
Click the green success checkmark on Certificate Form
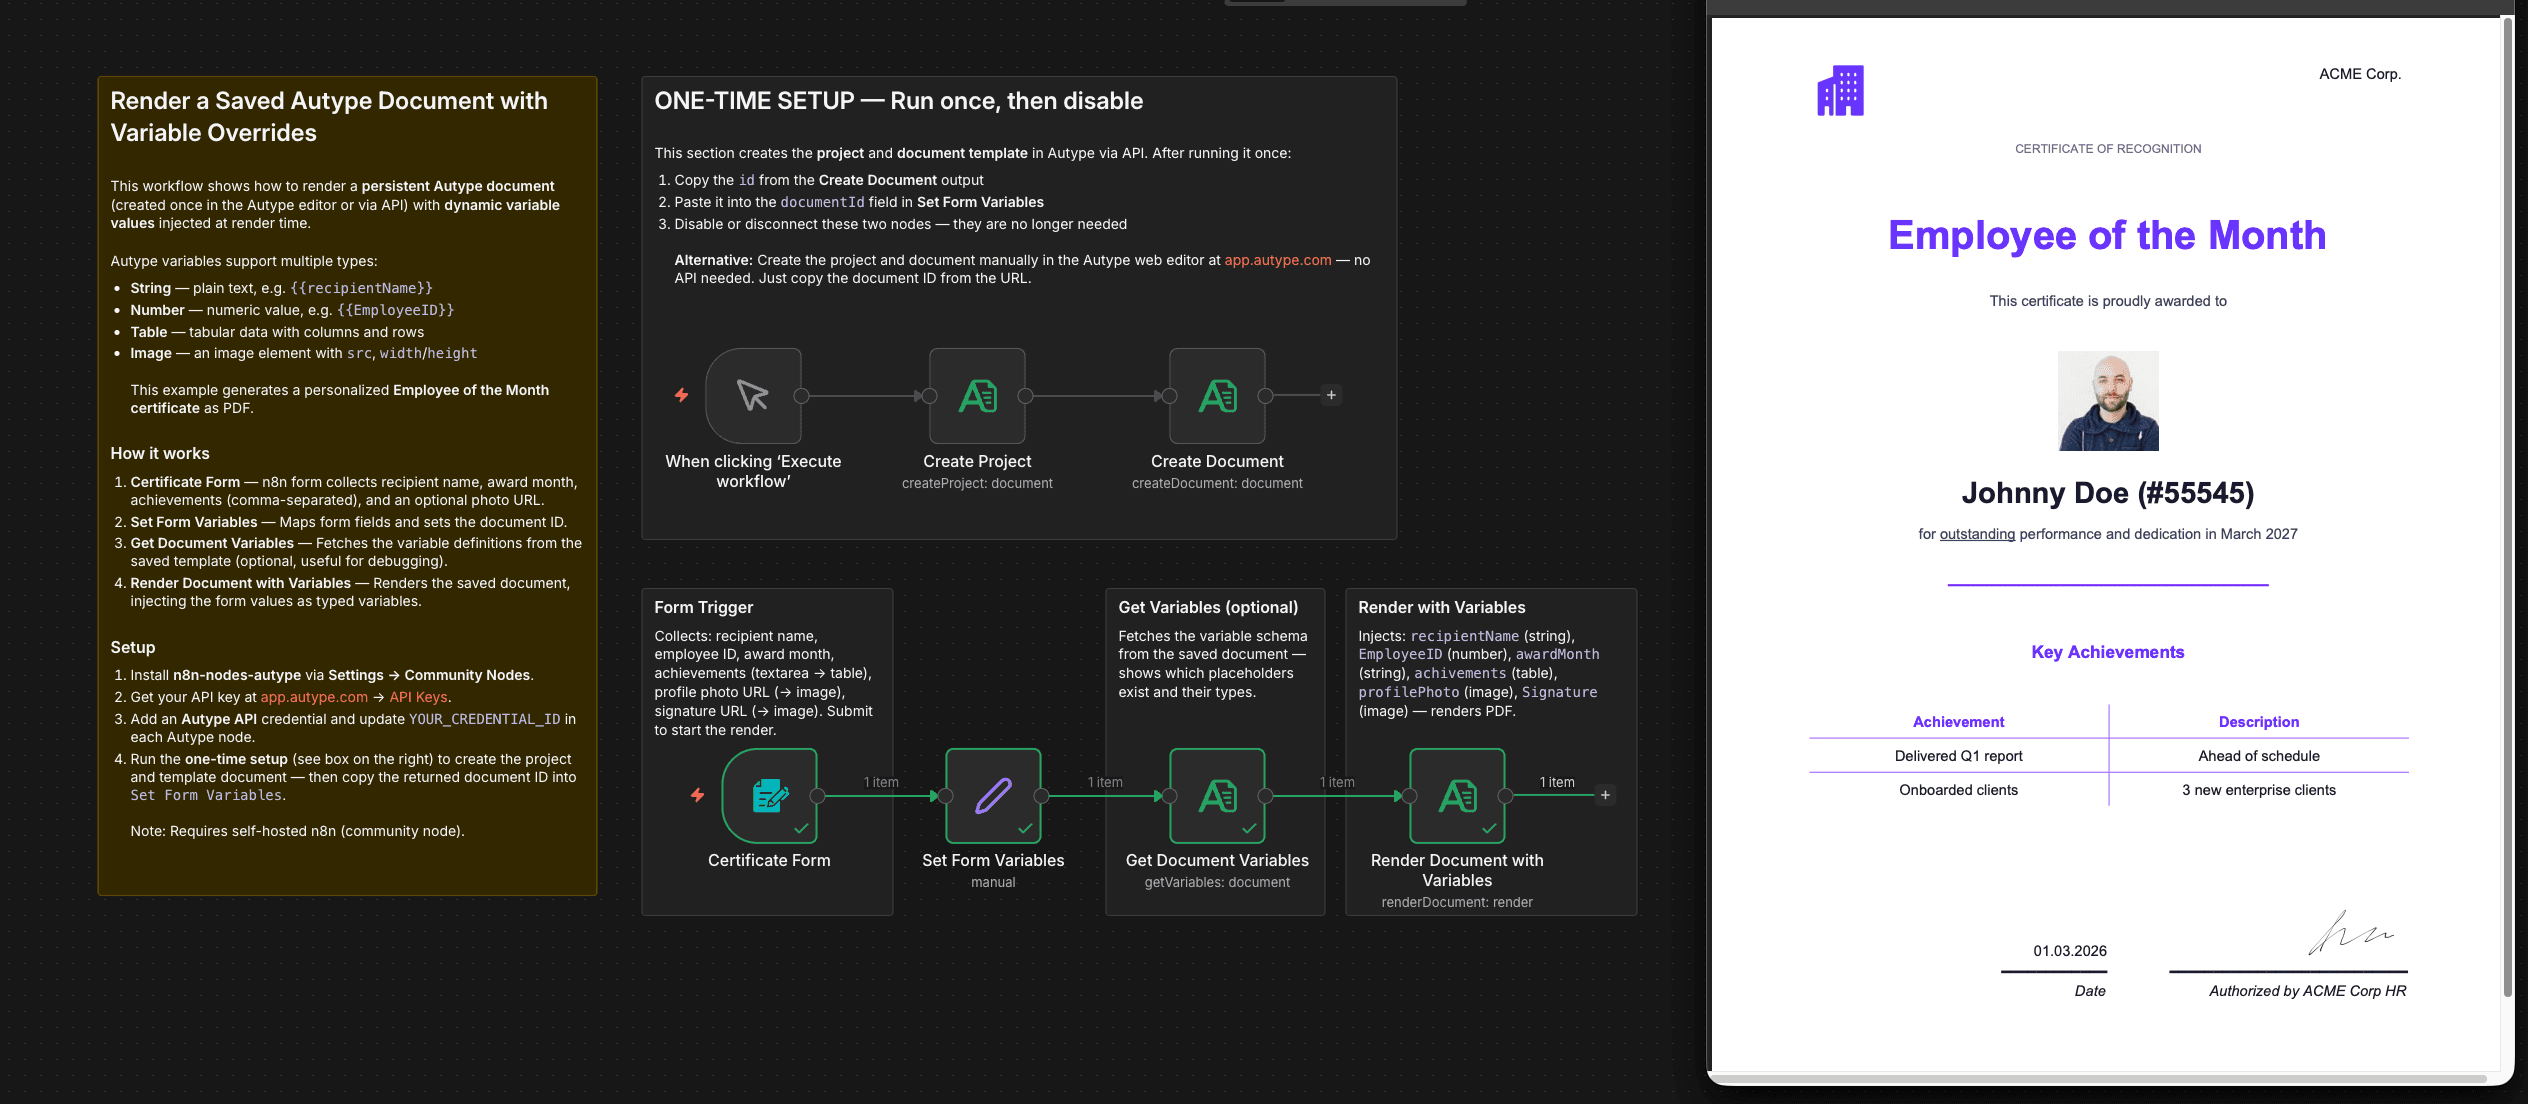801,829
